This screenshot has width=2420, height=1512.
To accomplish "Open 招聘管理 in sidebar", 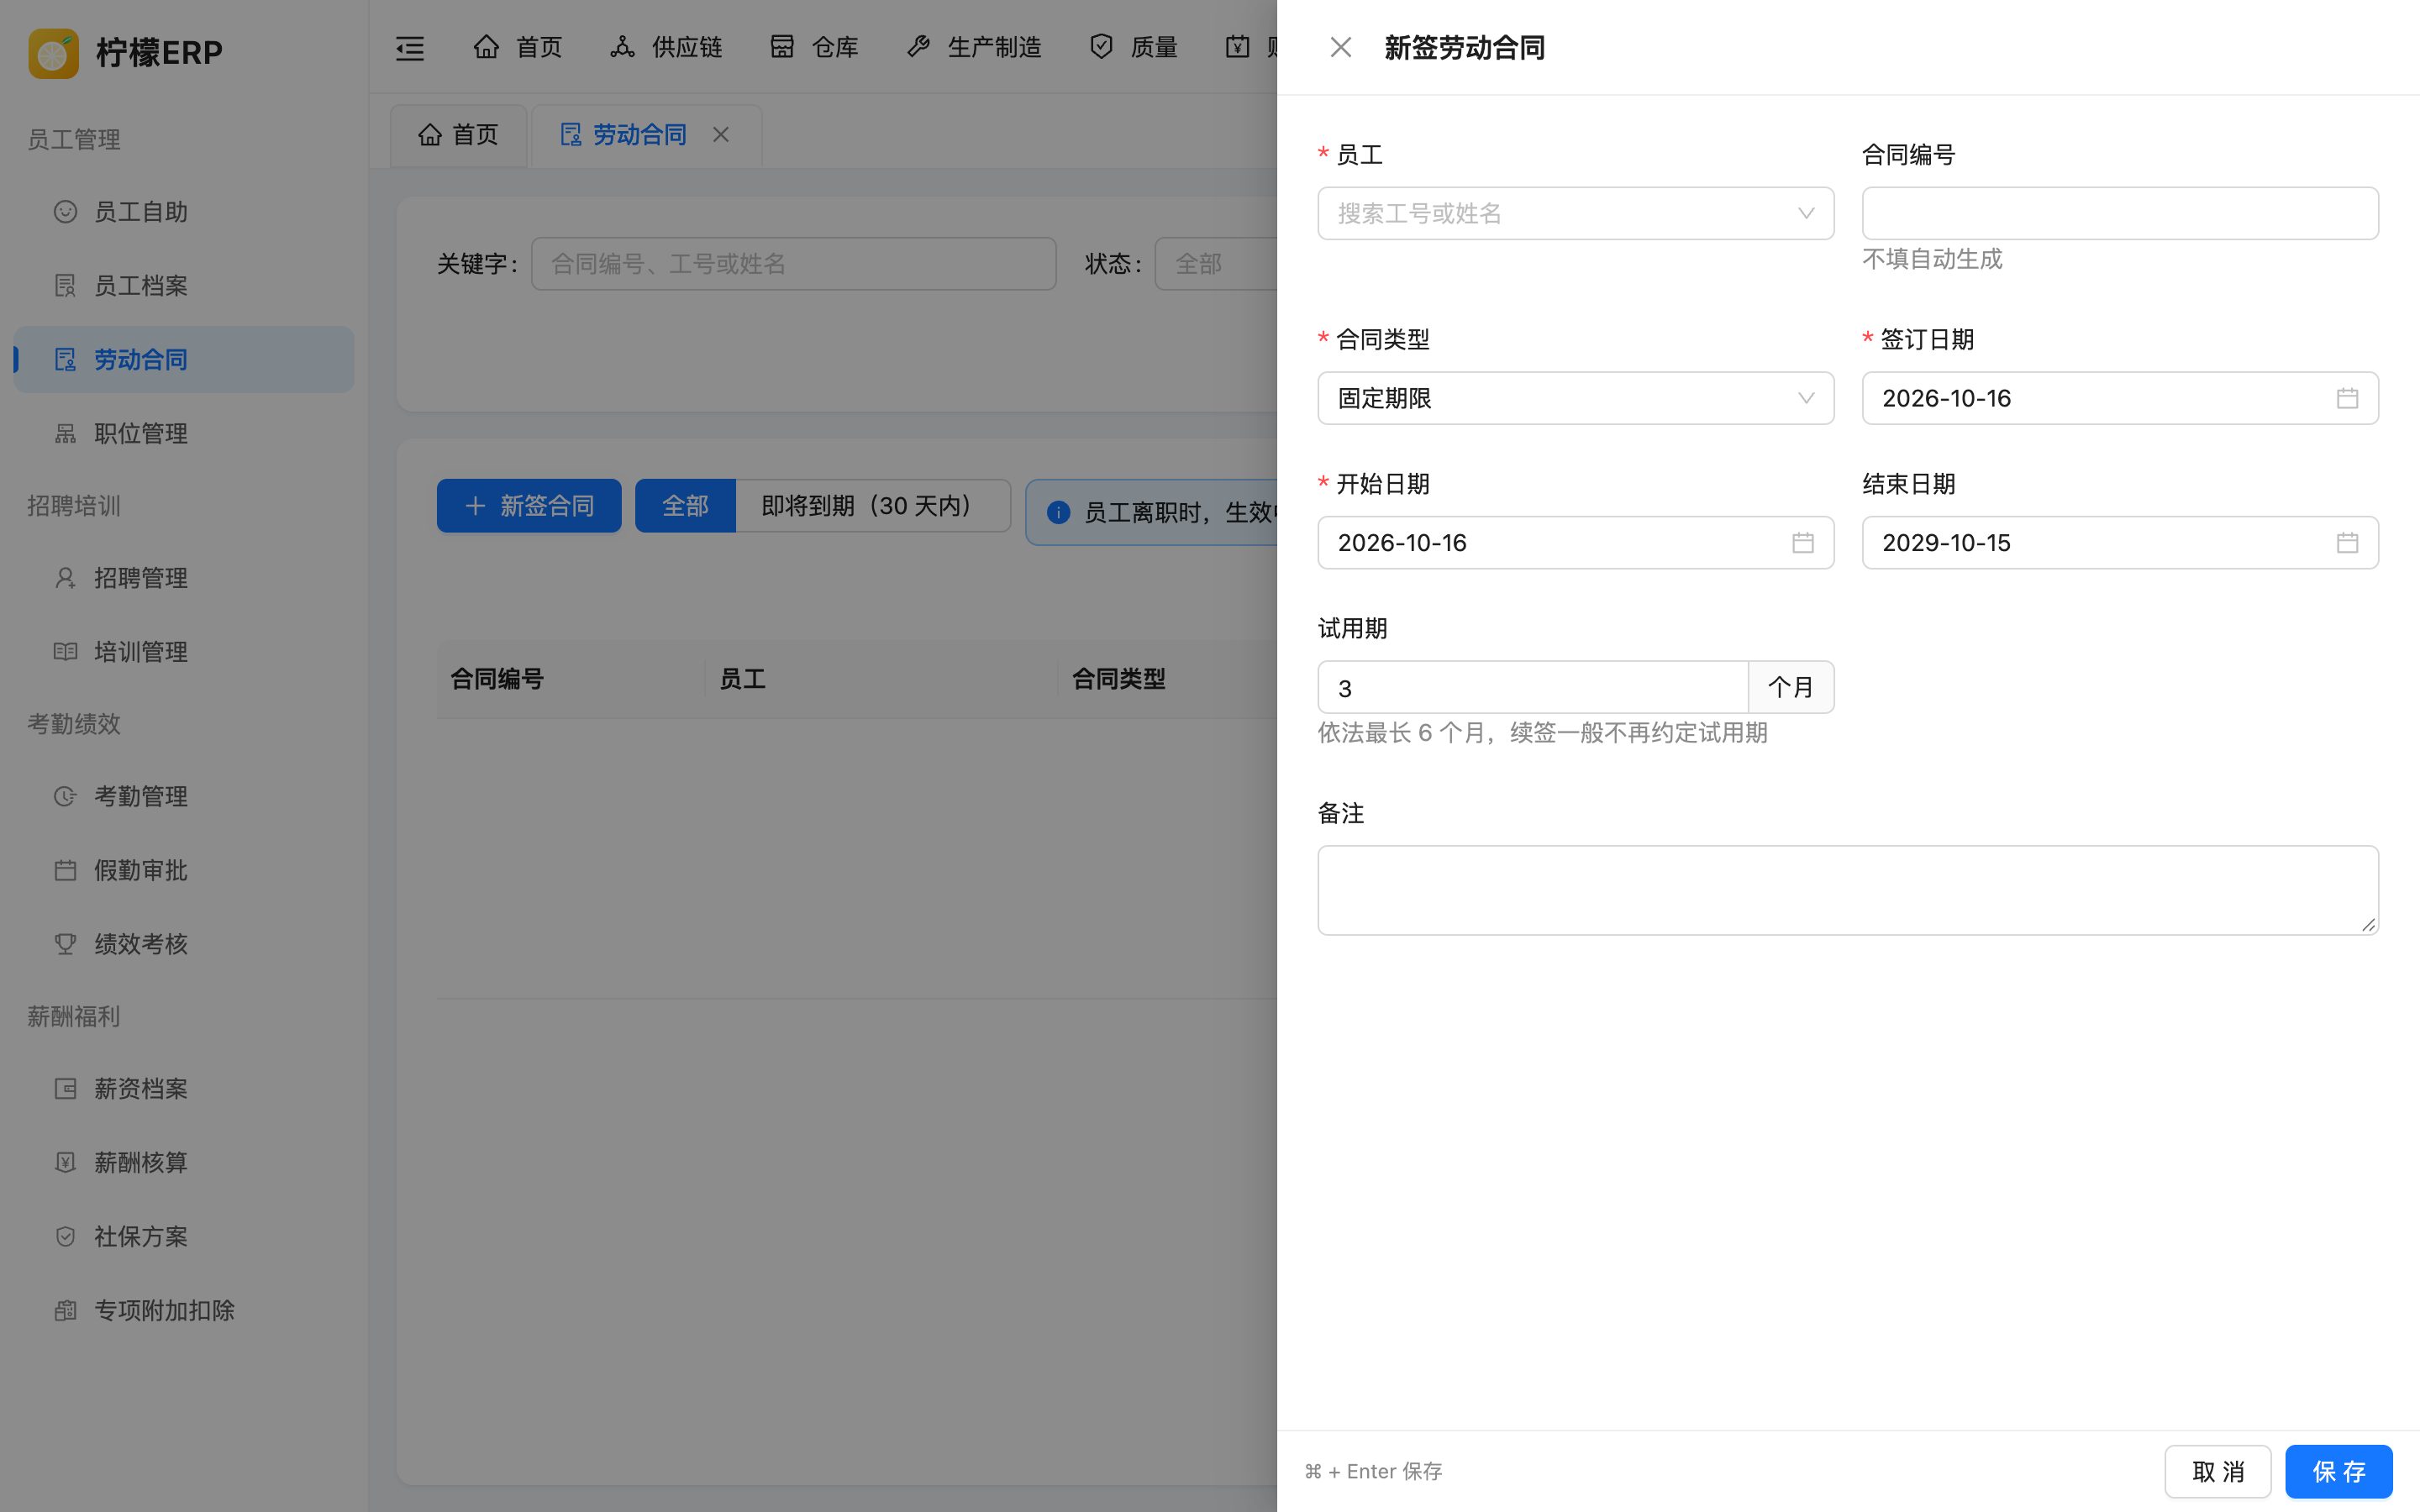I will pos(184,578).
